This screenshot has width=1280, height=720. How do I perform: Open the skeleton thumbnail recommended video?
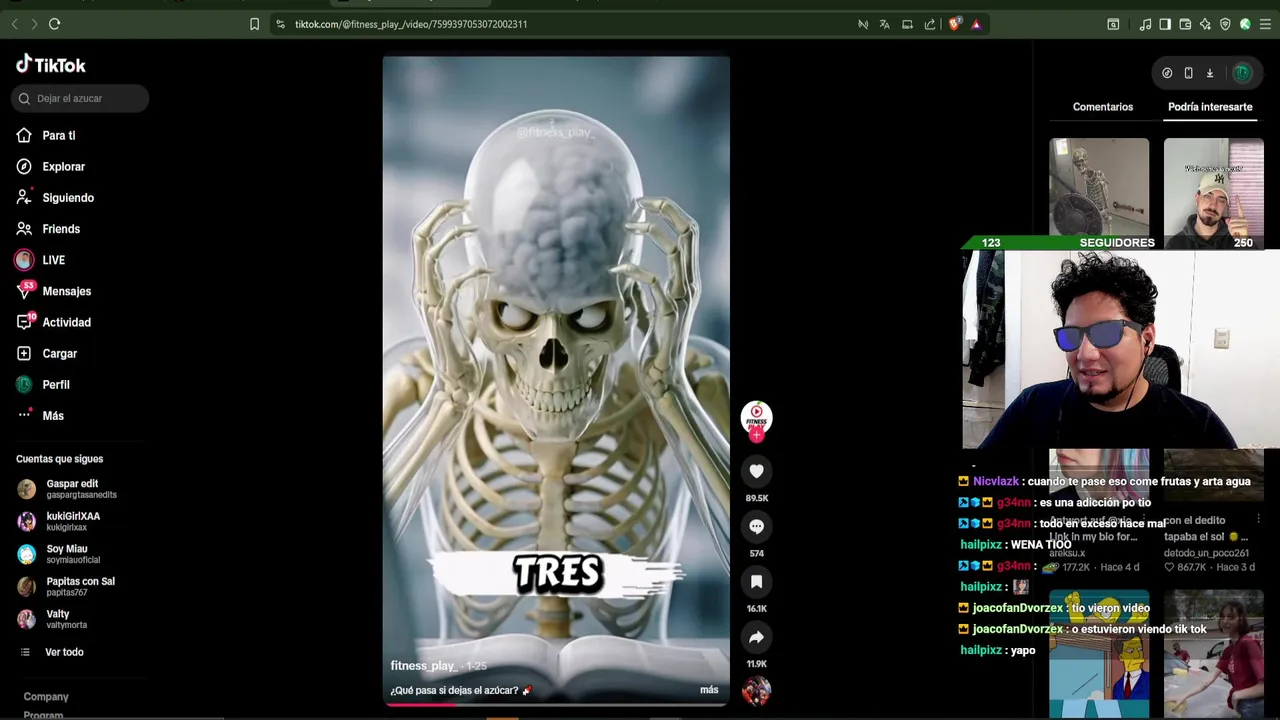tap(1099, 186)
